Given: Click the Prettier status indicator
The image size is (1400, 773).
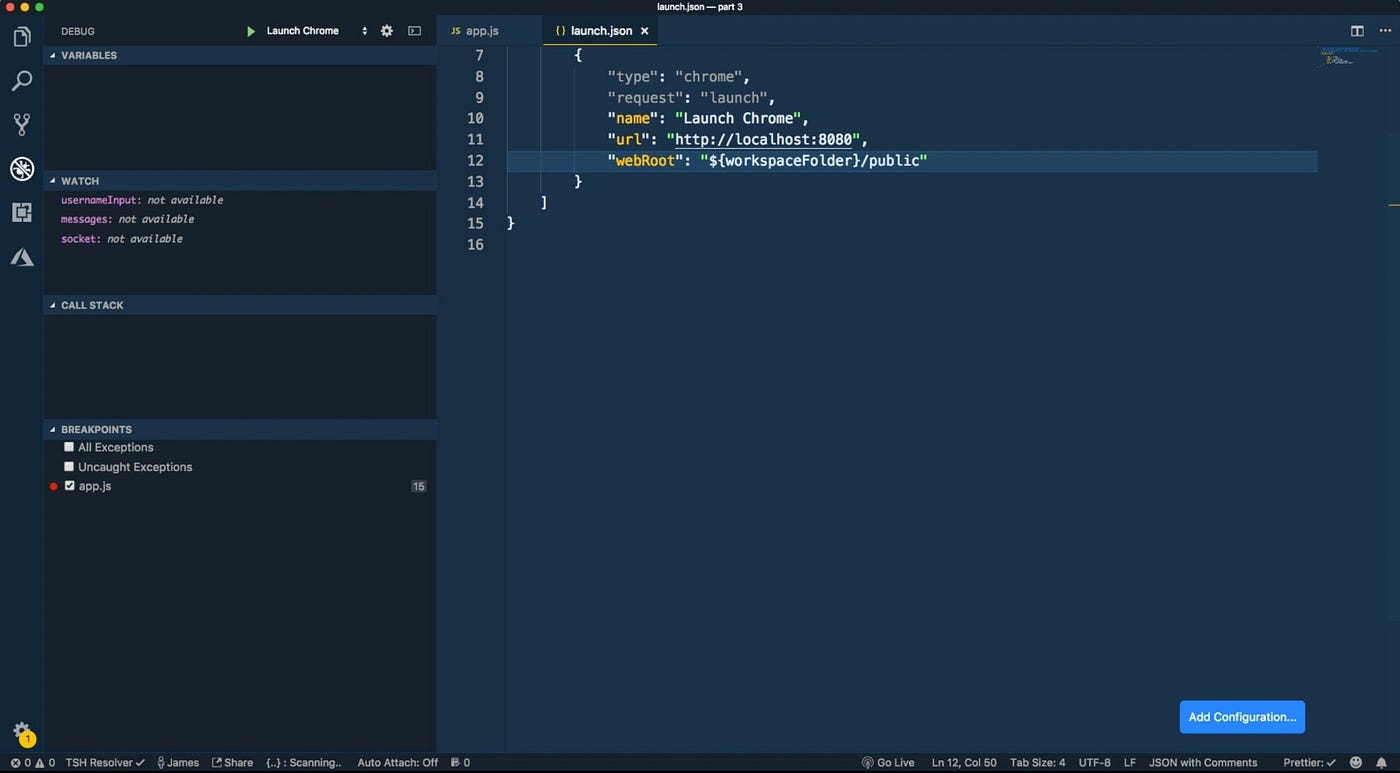Looking at the screenshot, I should 1309,763.
